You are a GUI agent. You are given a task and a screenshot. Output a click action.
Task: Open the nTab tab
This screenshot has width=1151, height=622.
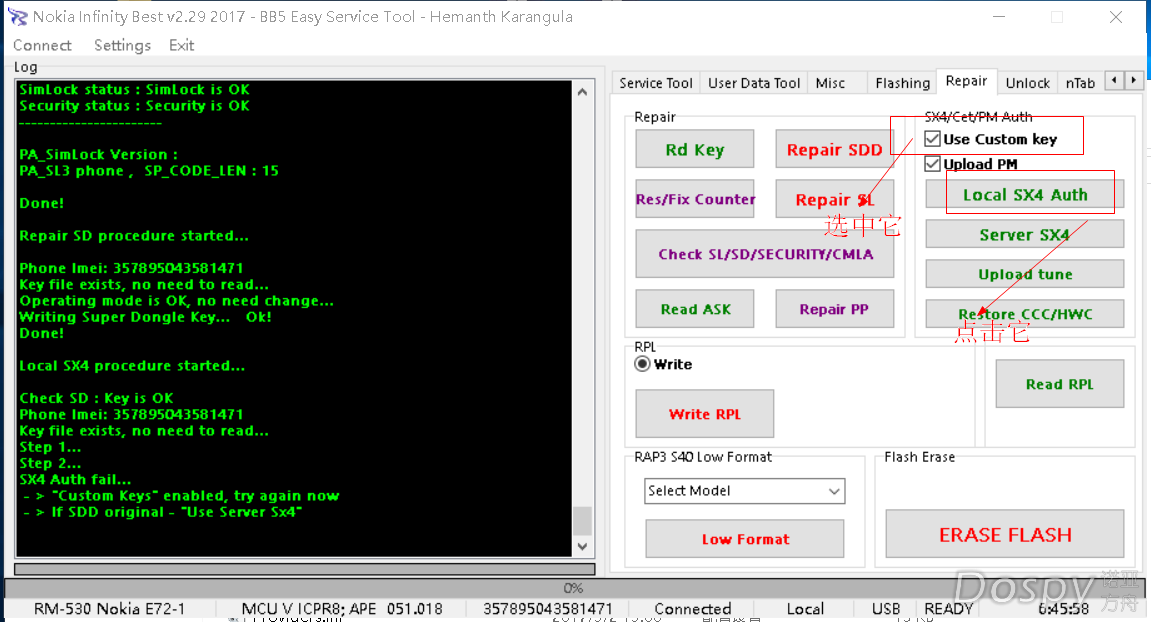point(1080,83)
